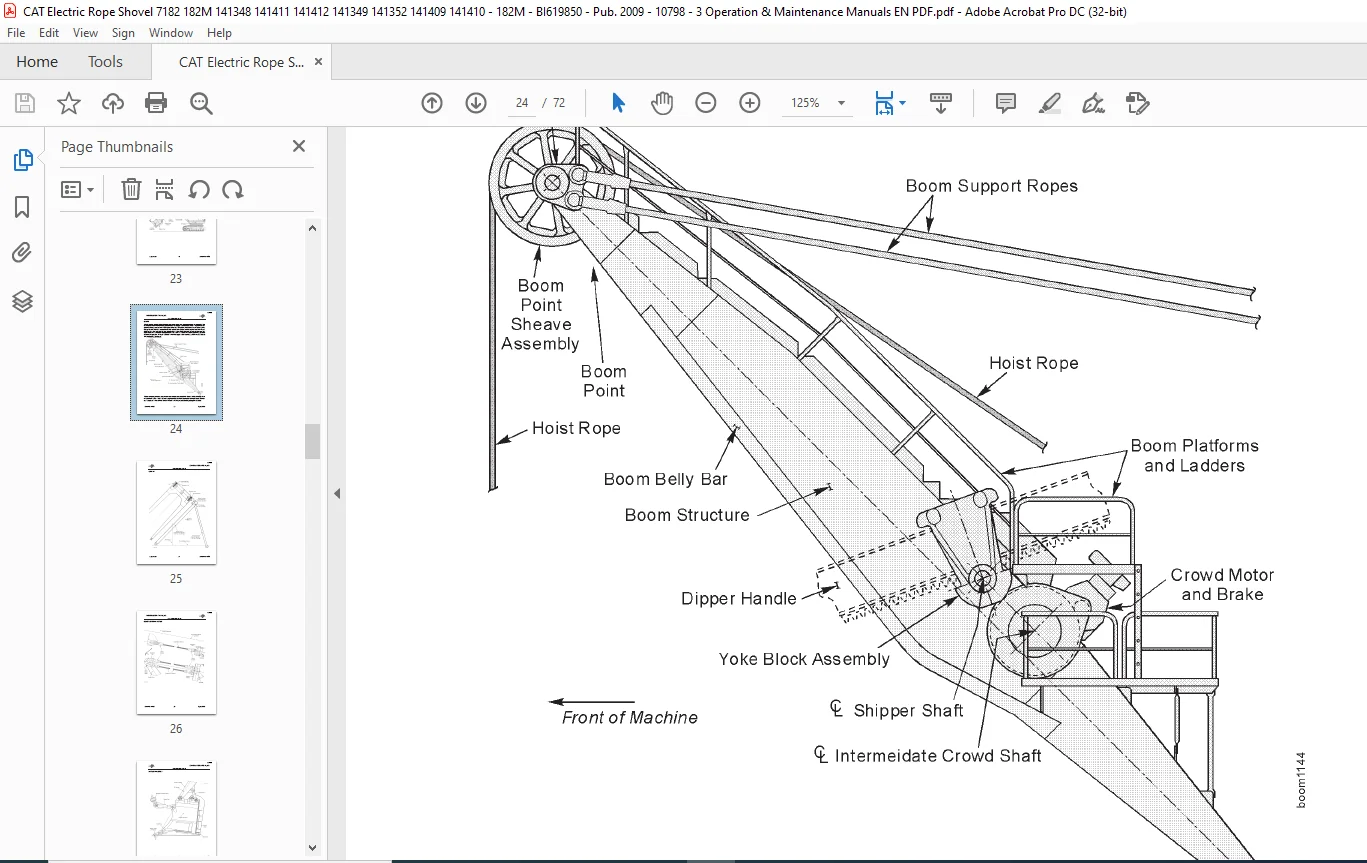Click the 'Boom Belly Bar' label
This screenshot has width=1367, height=863.
pos(666,479)
